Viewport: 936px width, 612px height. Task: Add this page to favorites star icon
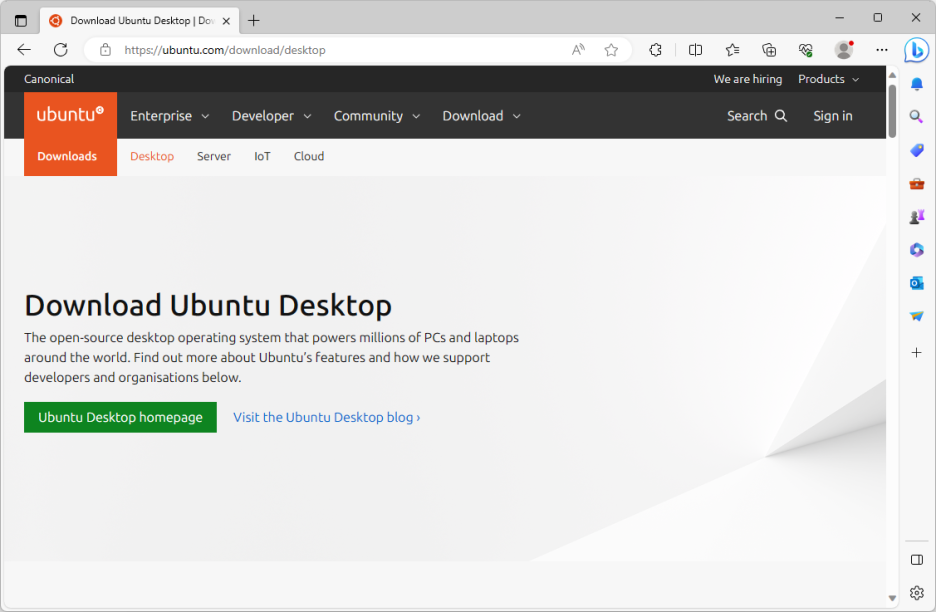(611, 50)
